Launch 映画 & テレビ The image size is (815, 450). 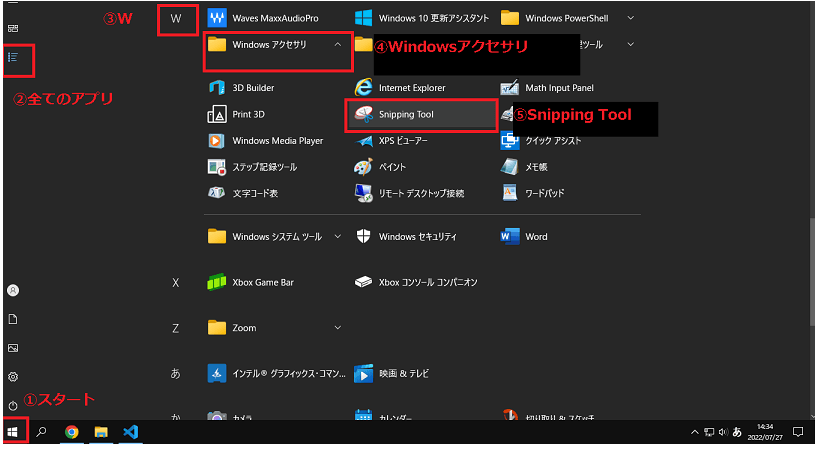point(391,374)
